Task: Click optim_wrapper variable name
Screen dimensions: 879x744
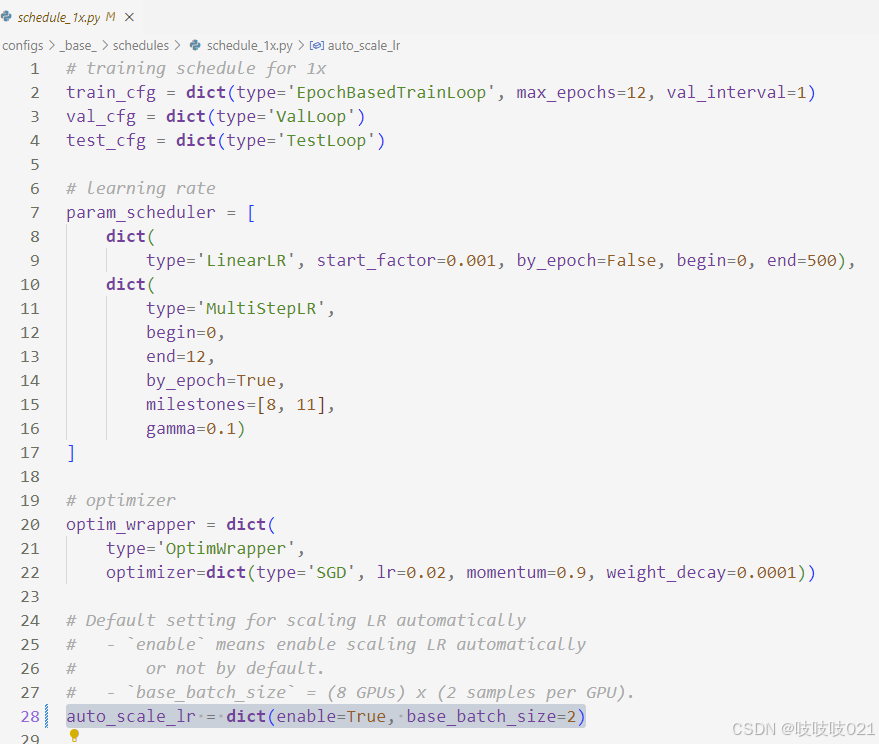Action: (131, 524)
